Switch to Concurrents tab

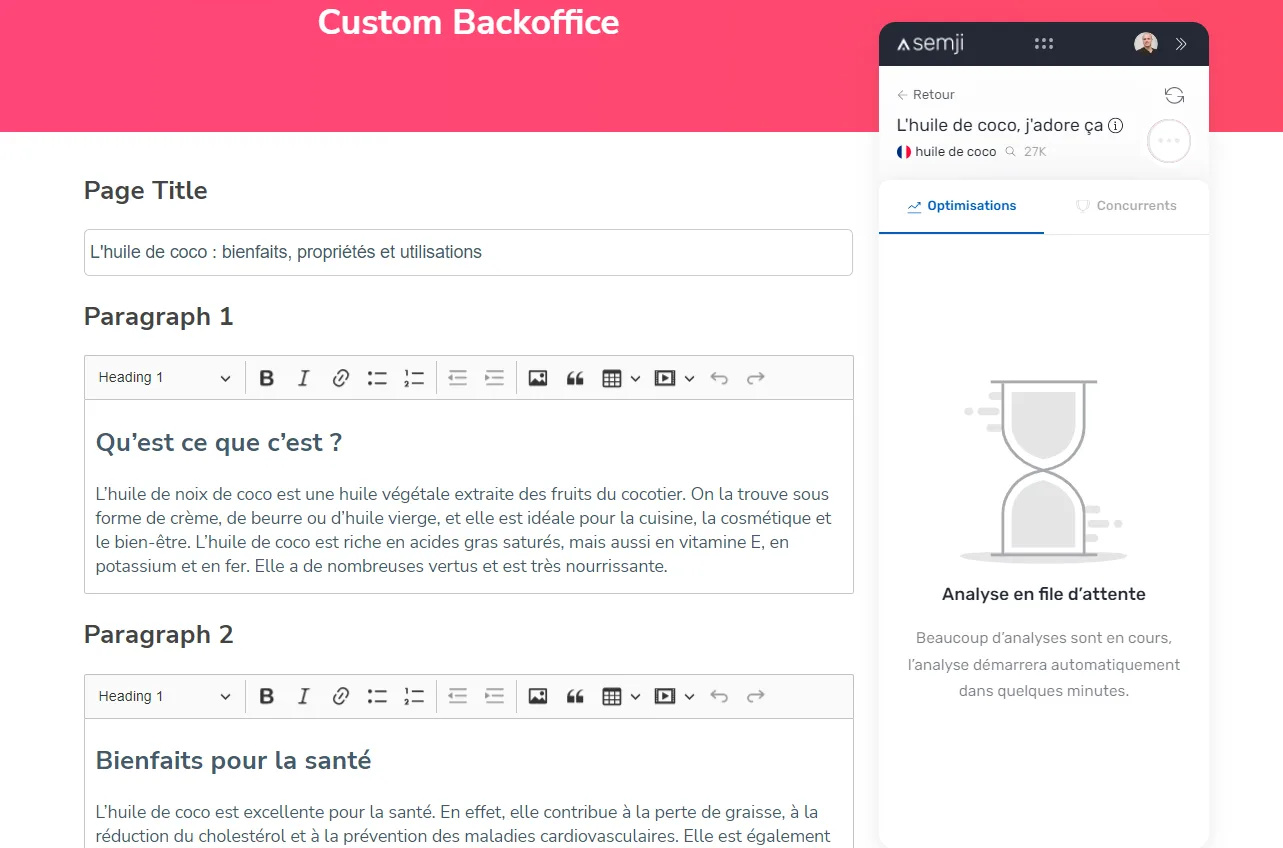pyautogui.click(x=1126, y=206)
